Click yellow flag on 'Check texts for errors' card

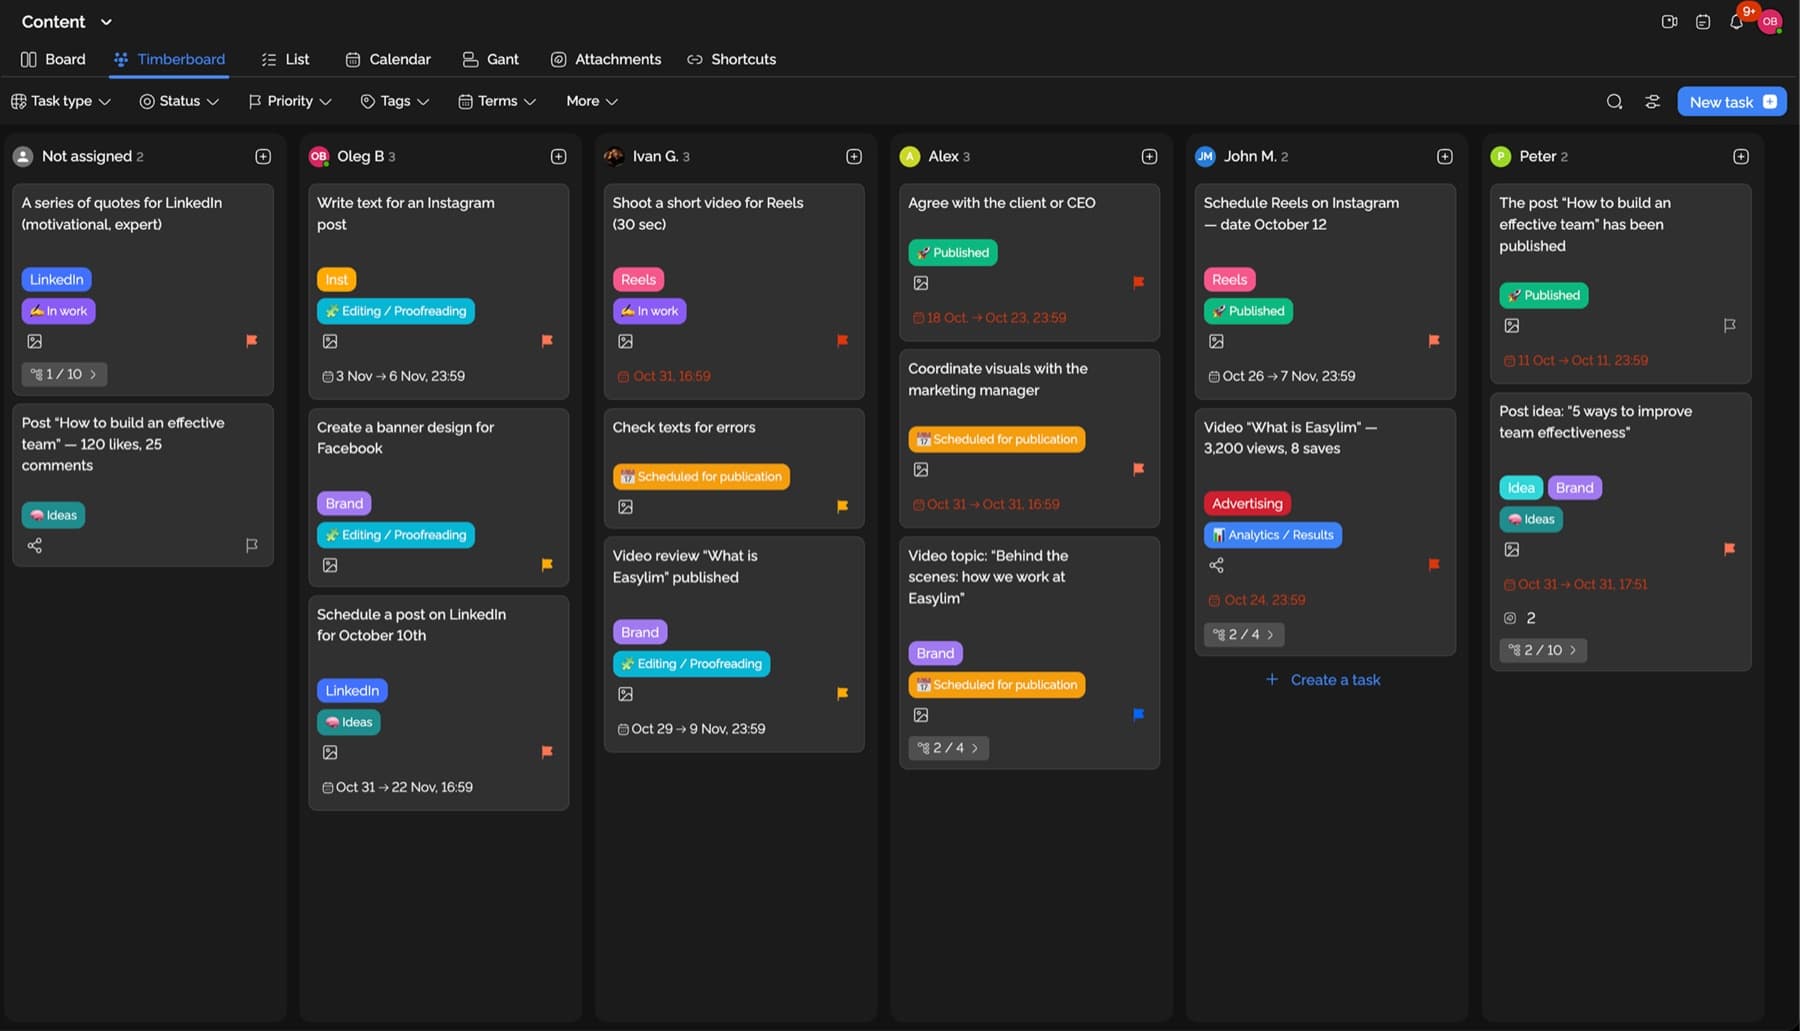[842, 507]
